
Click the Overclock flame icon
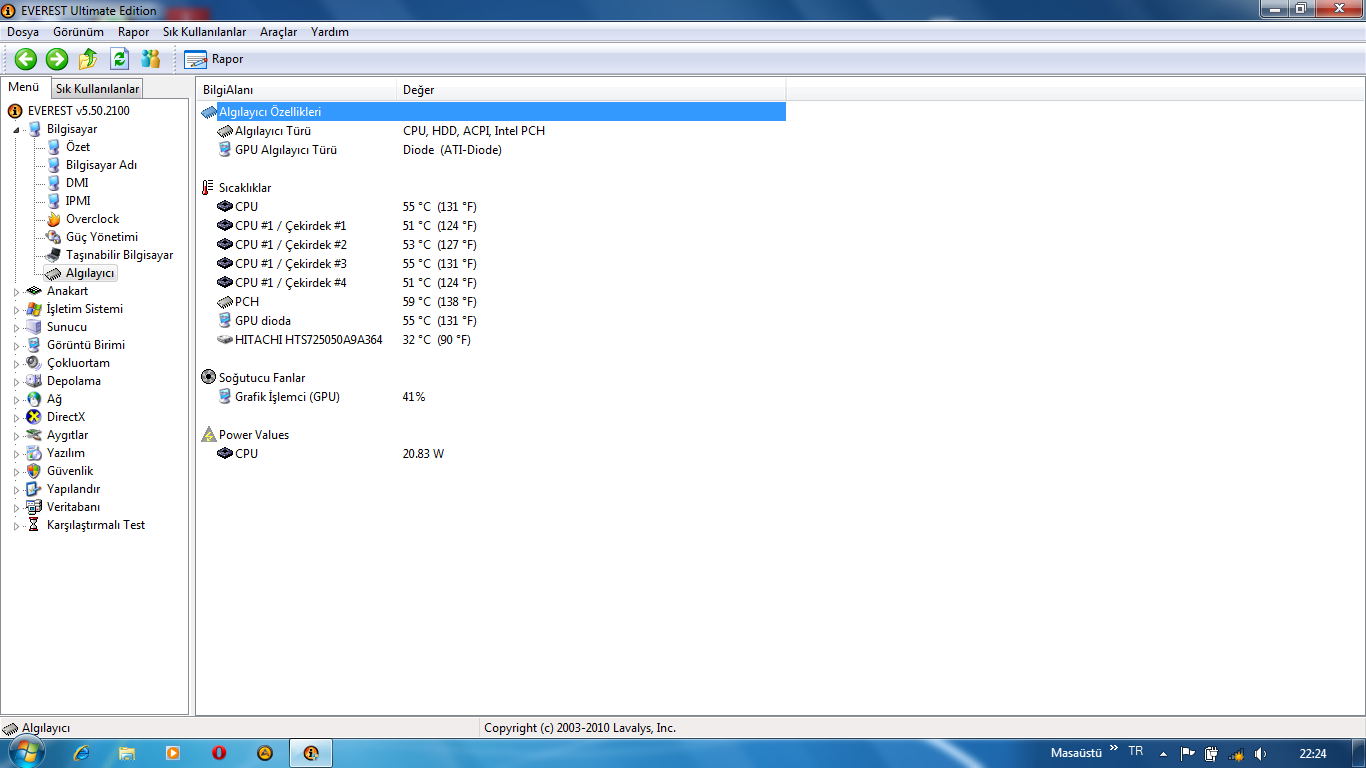54,219
